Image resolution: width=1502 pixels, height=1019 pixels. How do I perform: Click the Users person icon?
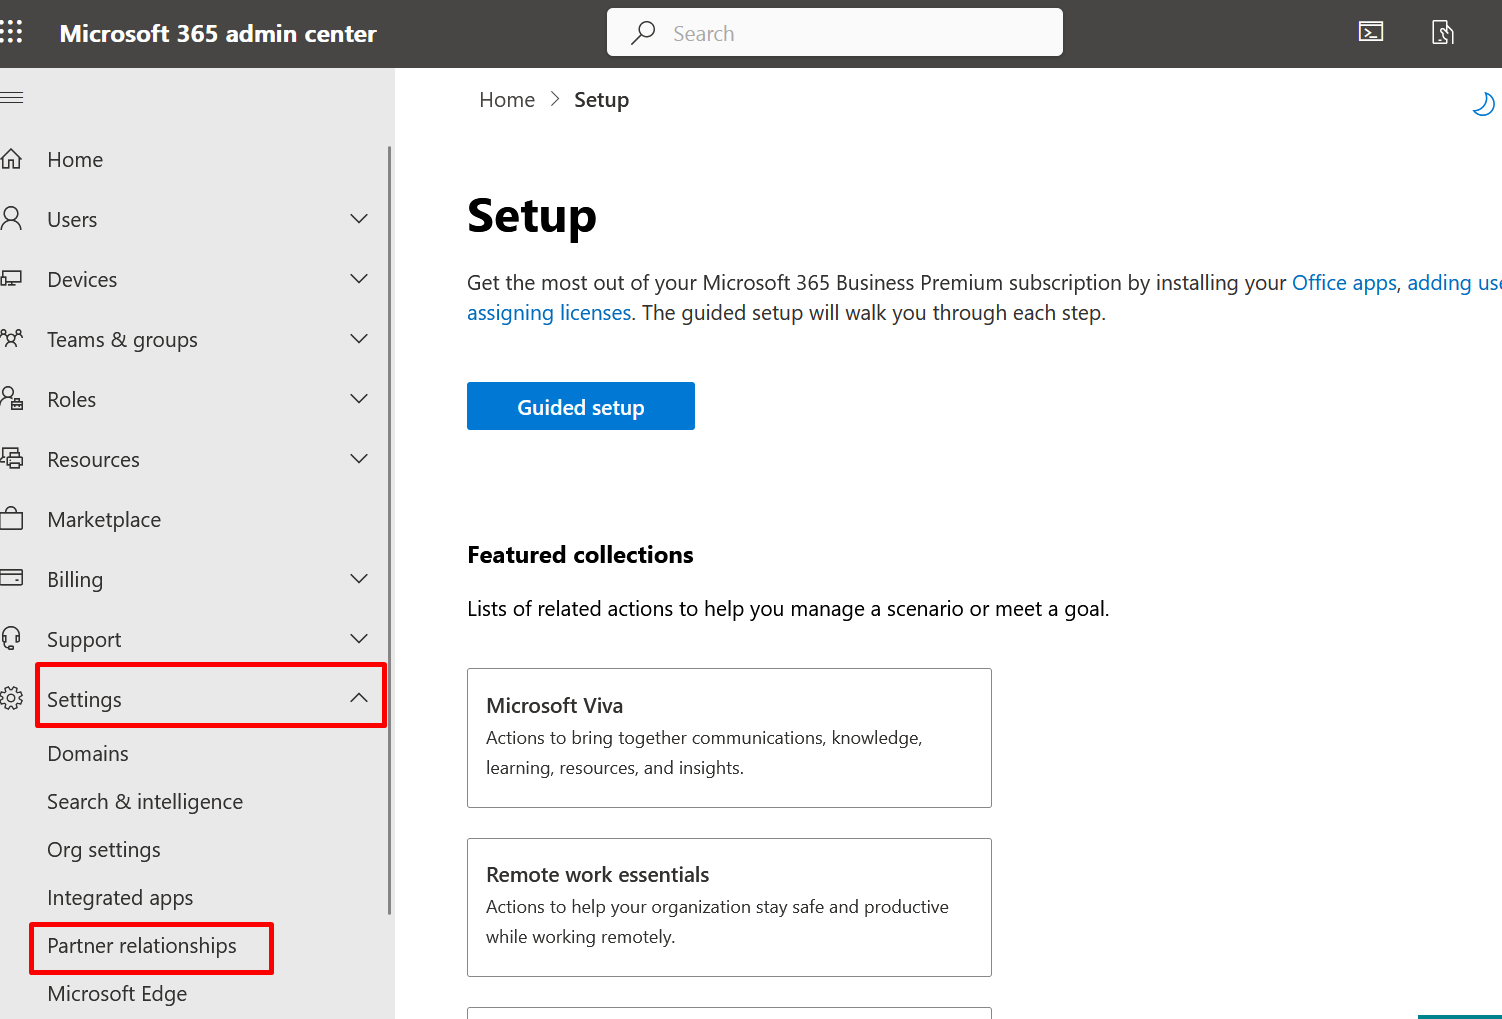(x=11, y=219)
